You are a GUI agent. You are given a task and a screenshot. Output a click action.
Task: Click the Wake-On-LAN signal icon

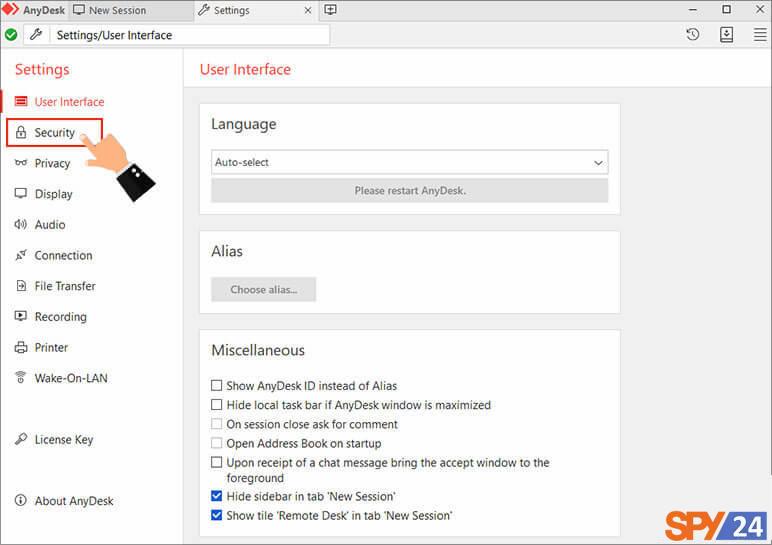click(21, 378)
